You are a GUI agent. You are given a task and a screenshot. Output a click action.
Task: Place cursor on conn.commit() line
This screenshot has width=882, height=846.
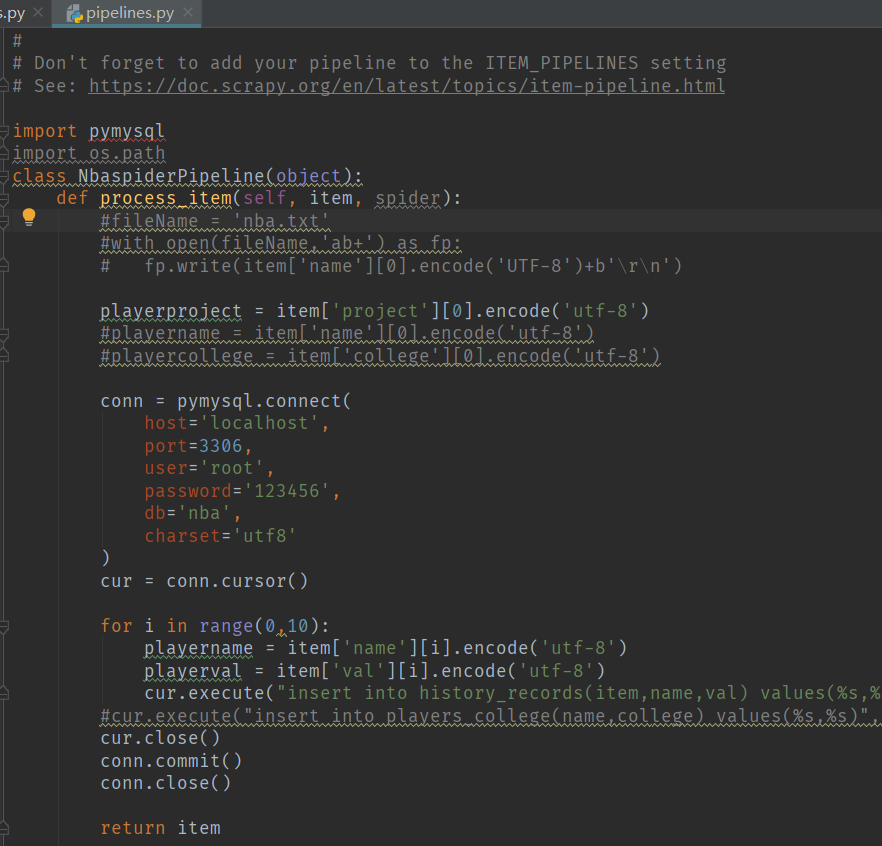[x=171, y=760]
